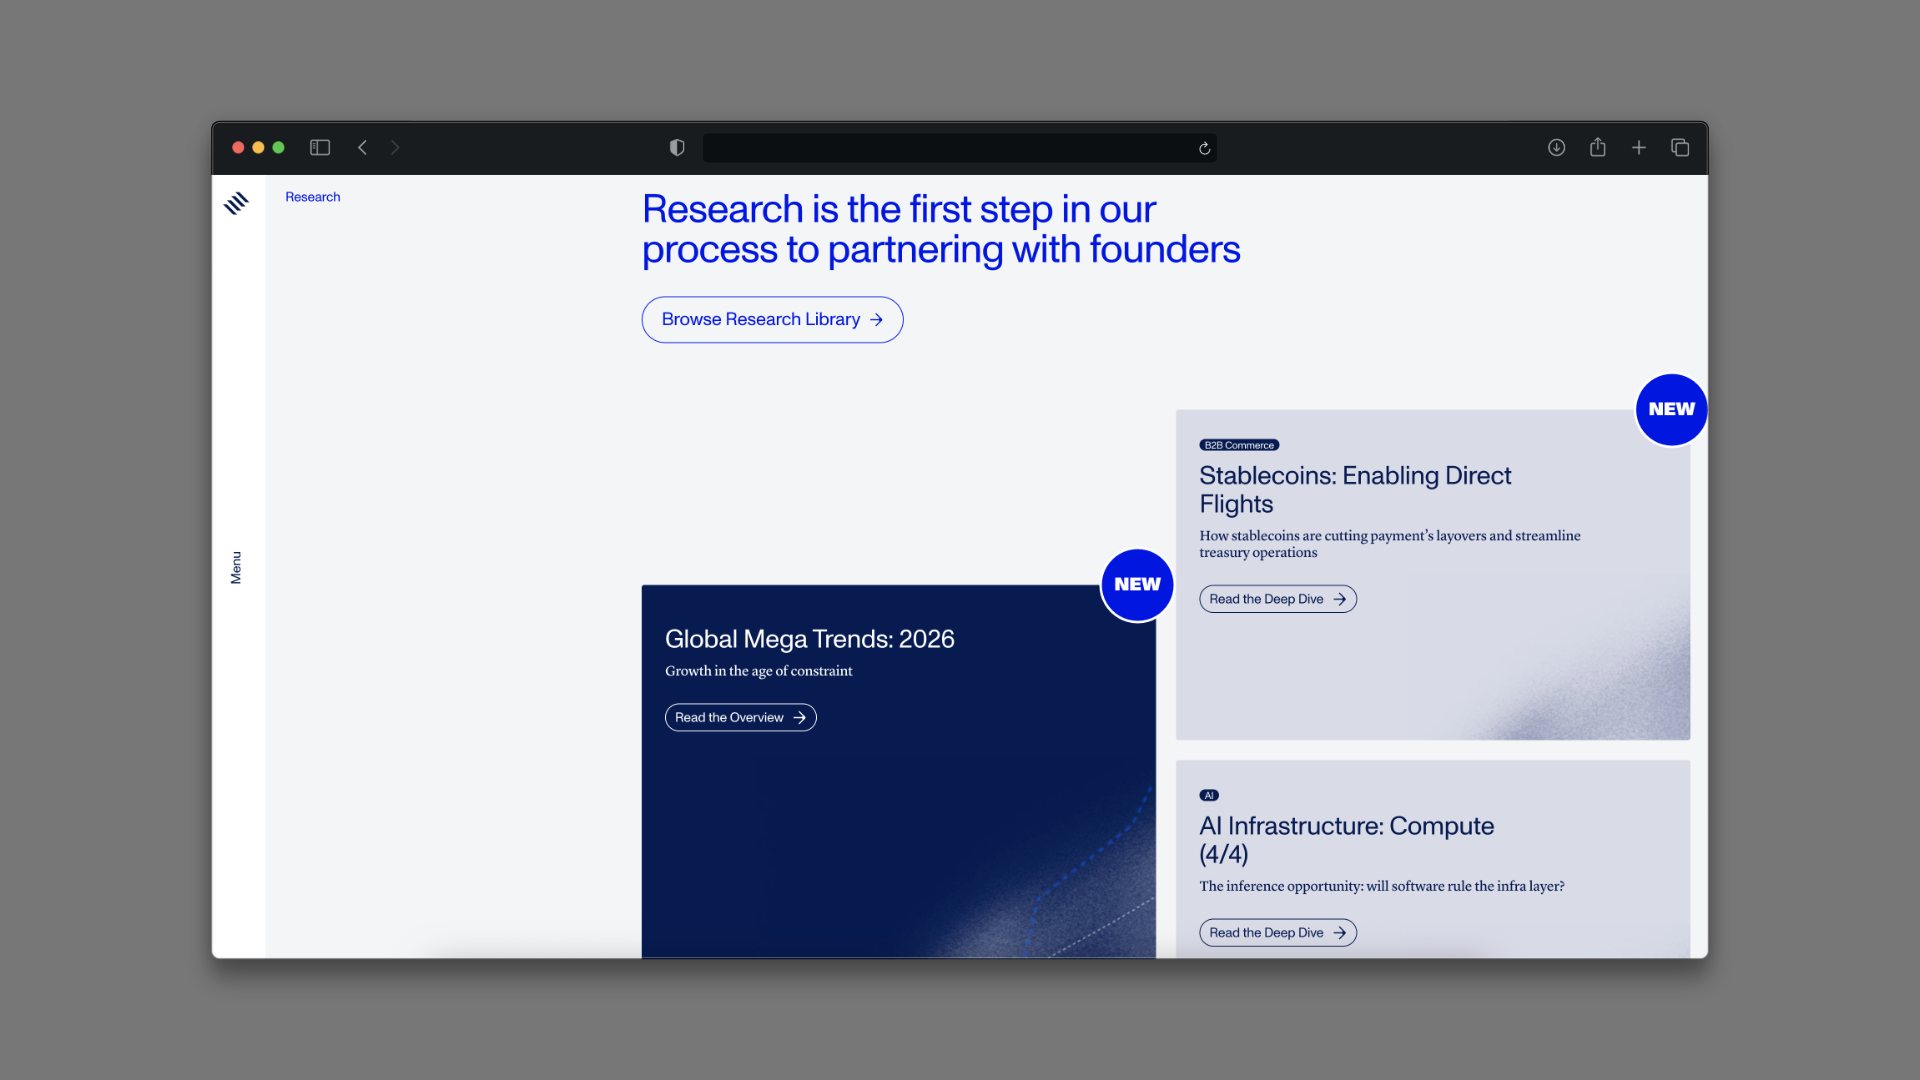Click the 'Research is the first step' headline

(x=941, y=229)
